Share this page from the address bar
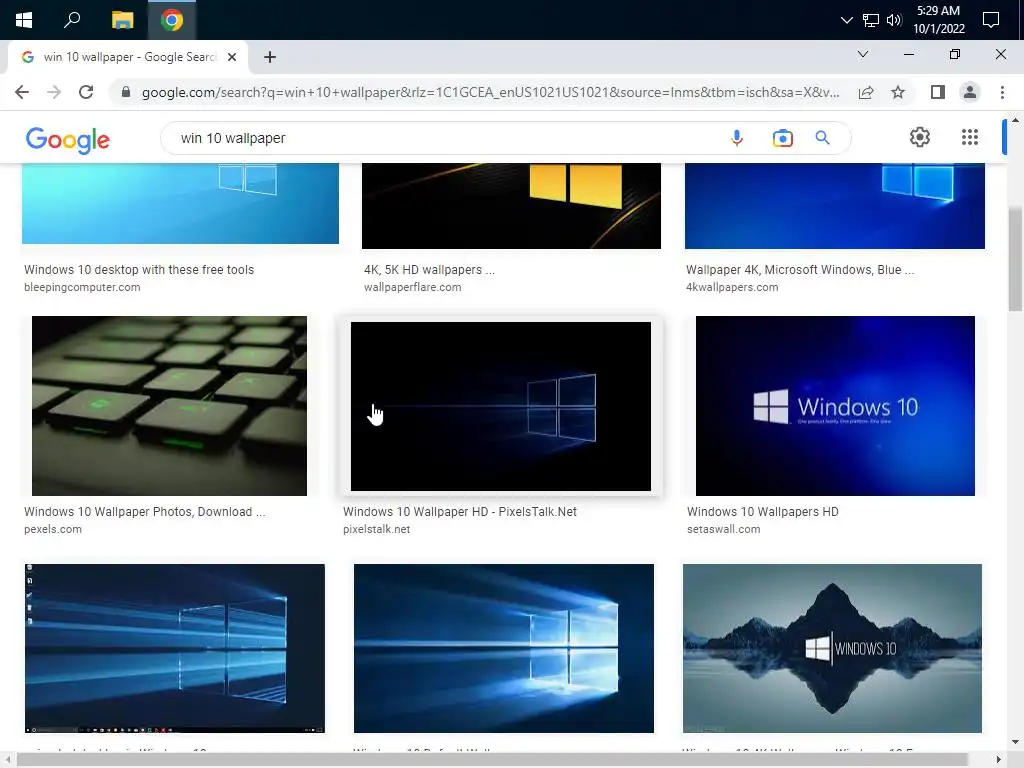Image resolution: width=1024 pixels, height=768 pixels. point(866,92)
